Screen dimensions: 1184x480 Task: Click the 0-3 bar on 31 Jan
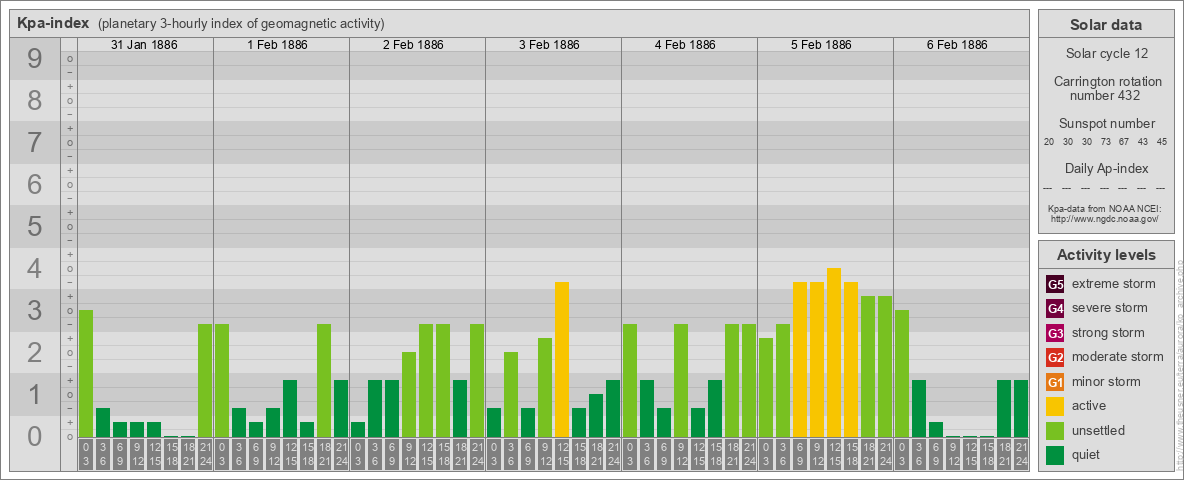(86, 374)
